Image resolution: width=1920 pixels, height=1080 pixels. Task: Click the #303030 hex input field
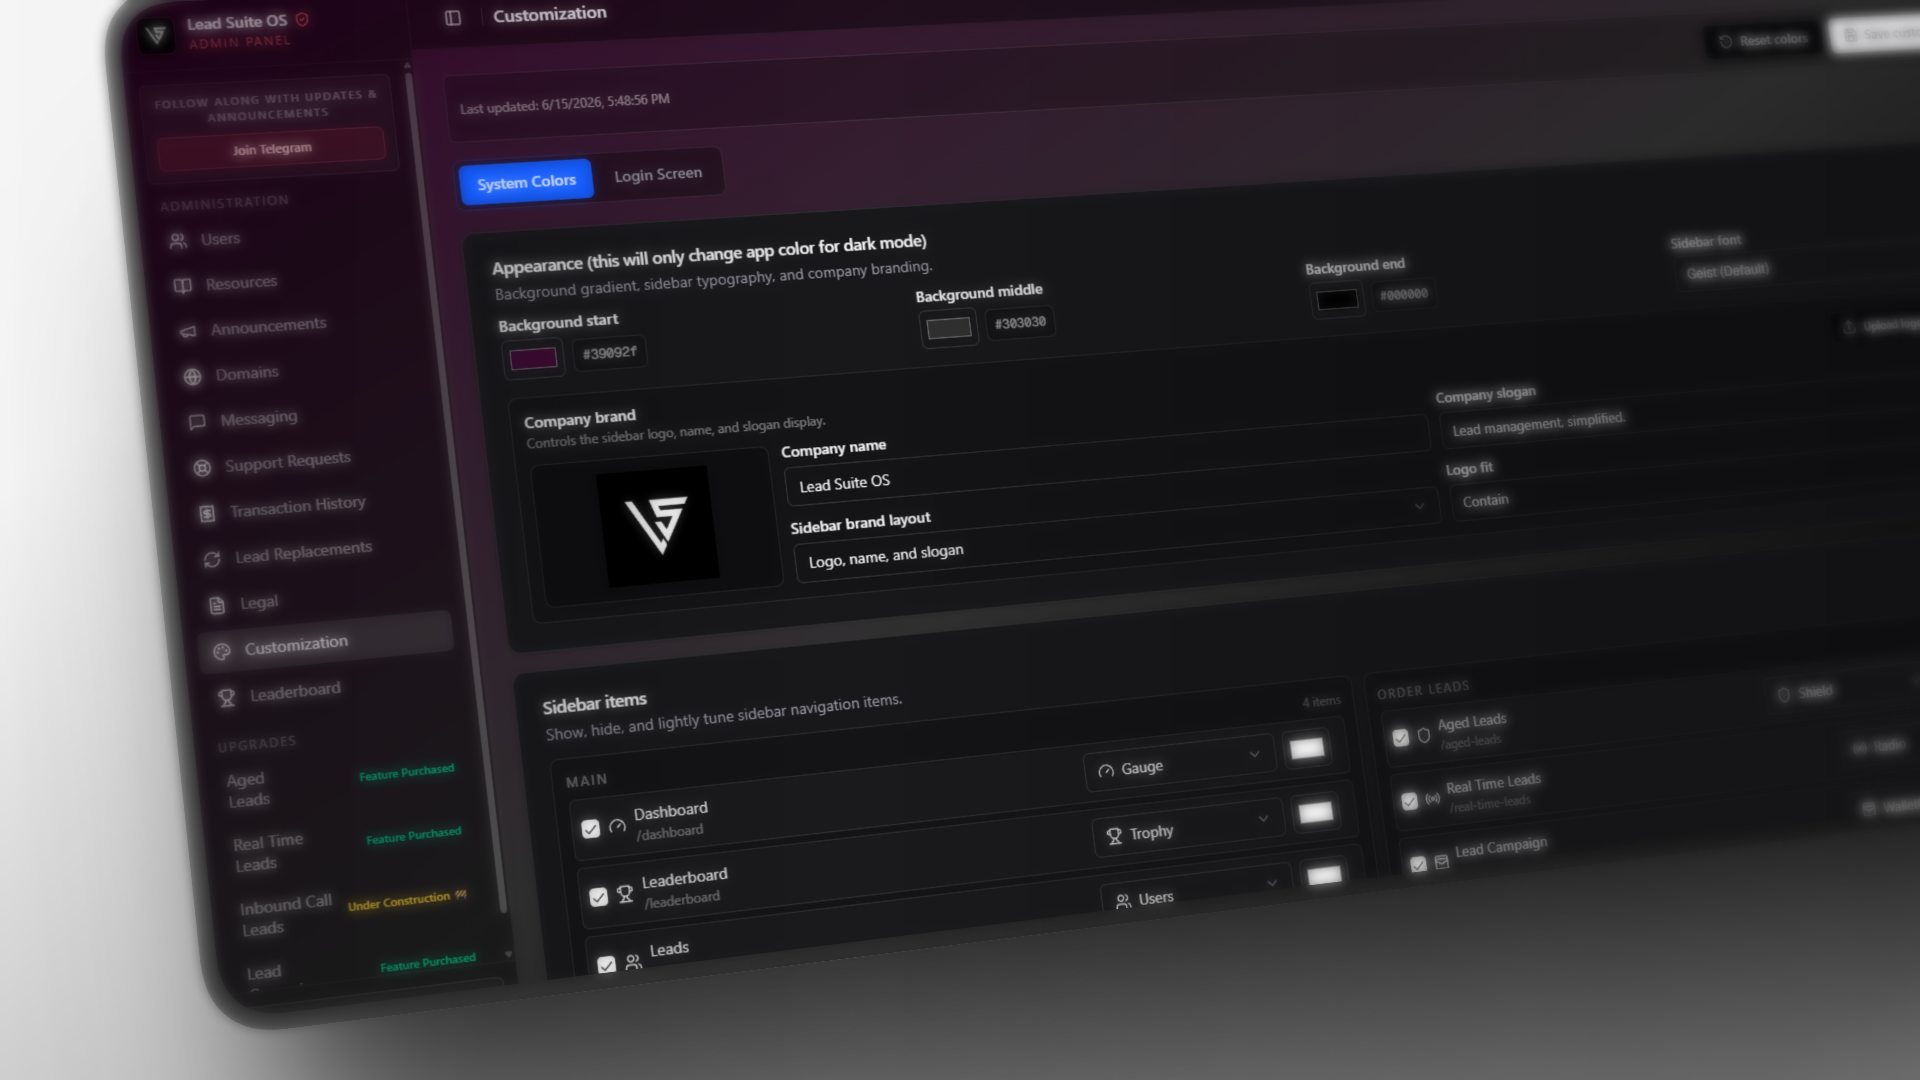(1020, 323)
